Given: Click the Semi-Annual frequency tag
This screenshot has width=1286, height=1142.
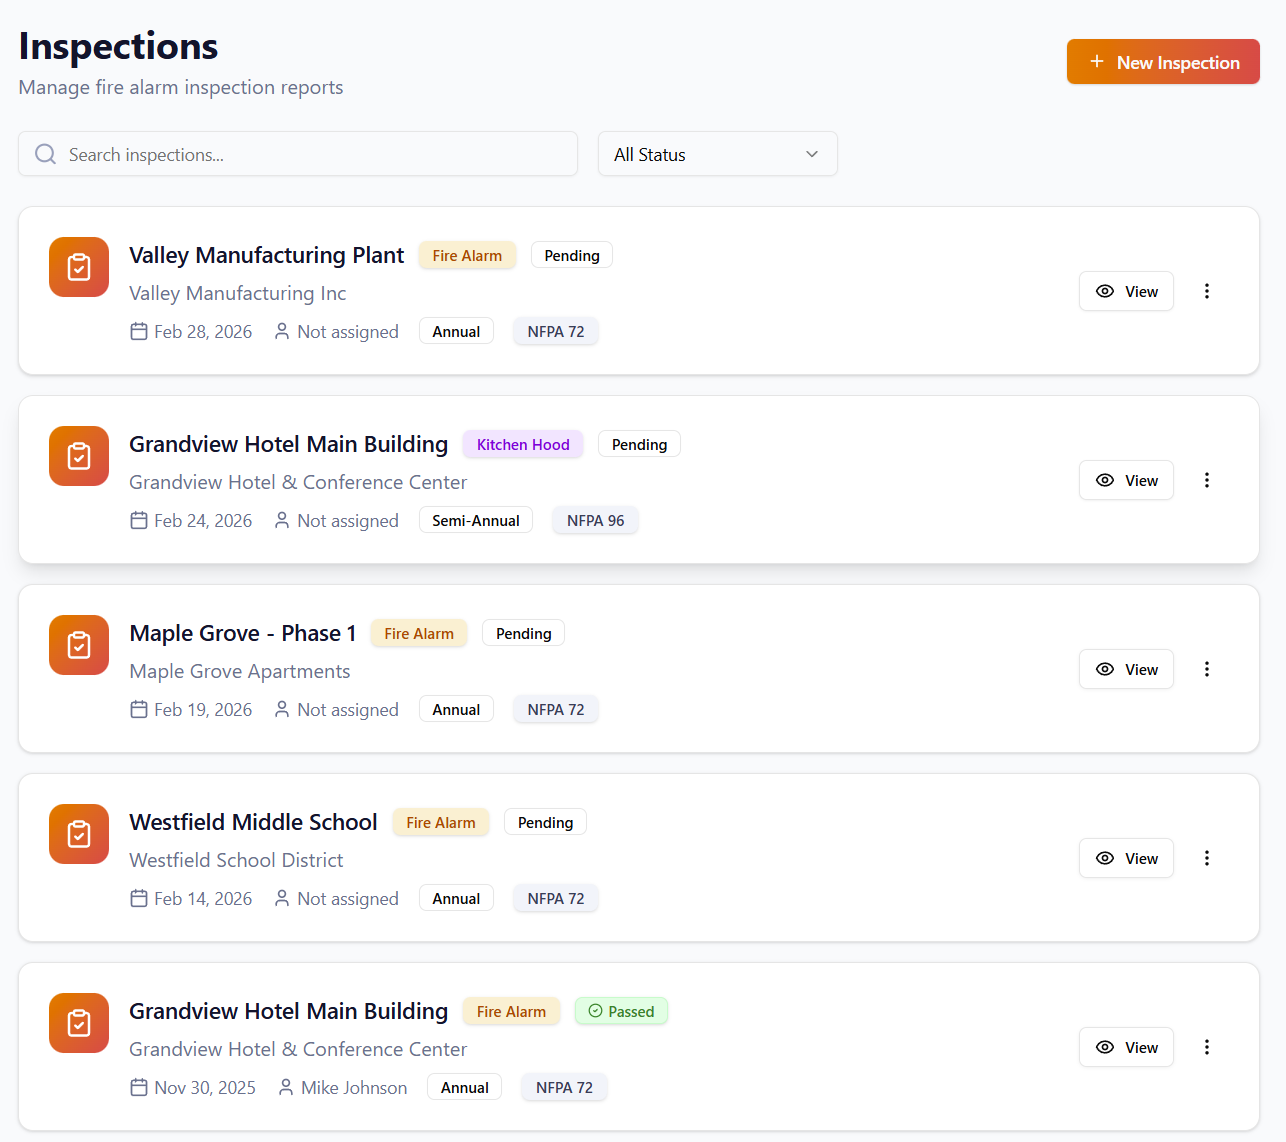Looking at the screenshot, I should click(x=476, y=520).
